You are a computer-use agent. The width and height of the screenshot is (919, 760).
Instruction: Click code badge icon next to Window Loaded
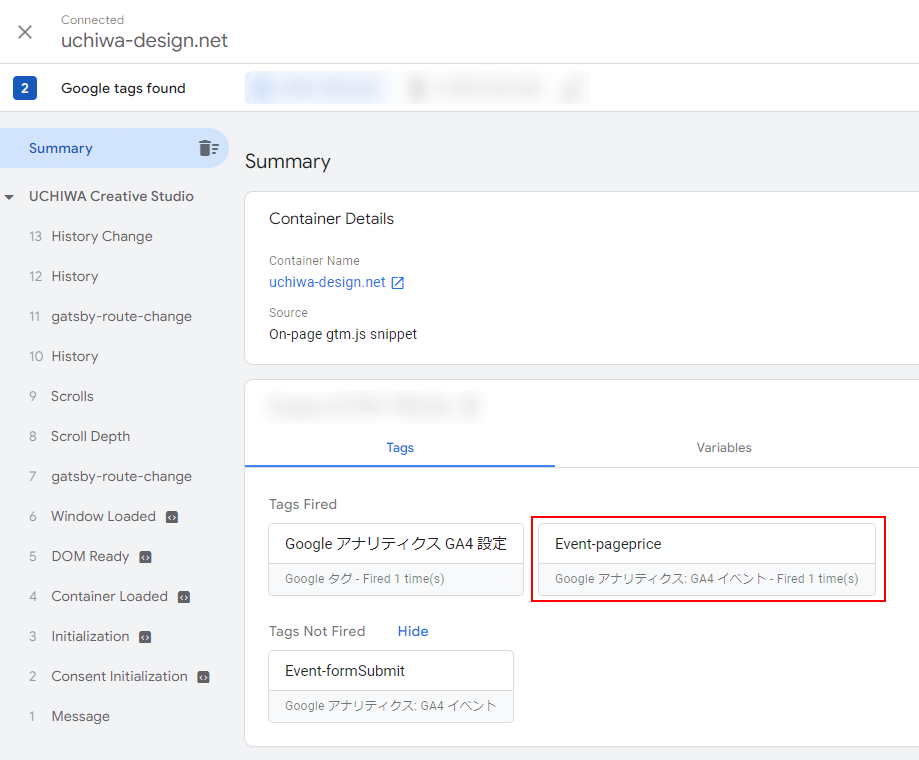(172, 517)
